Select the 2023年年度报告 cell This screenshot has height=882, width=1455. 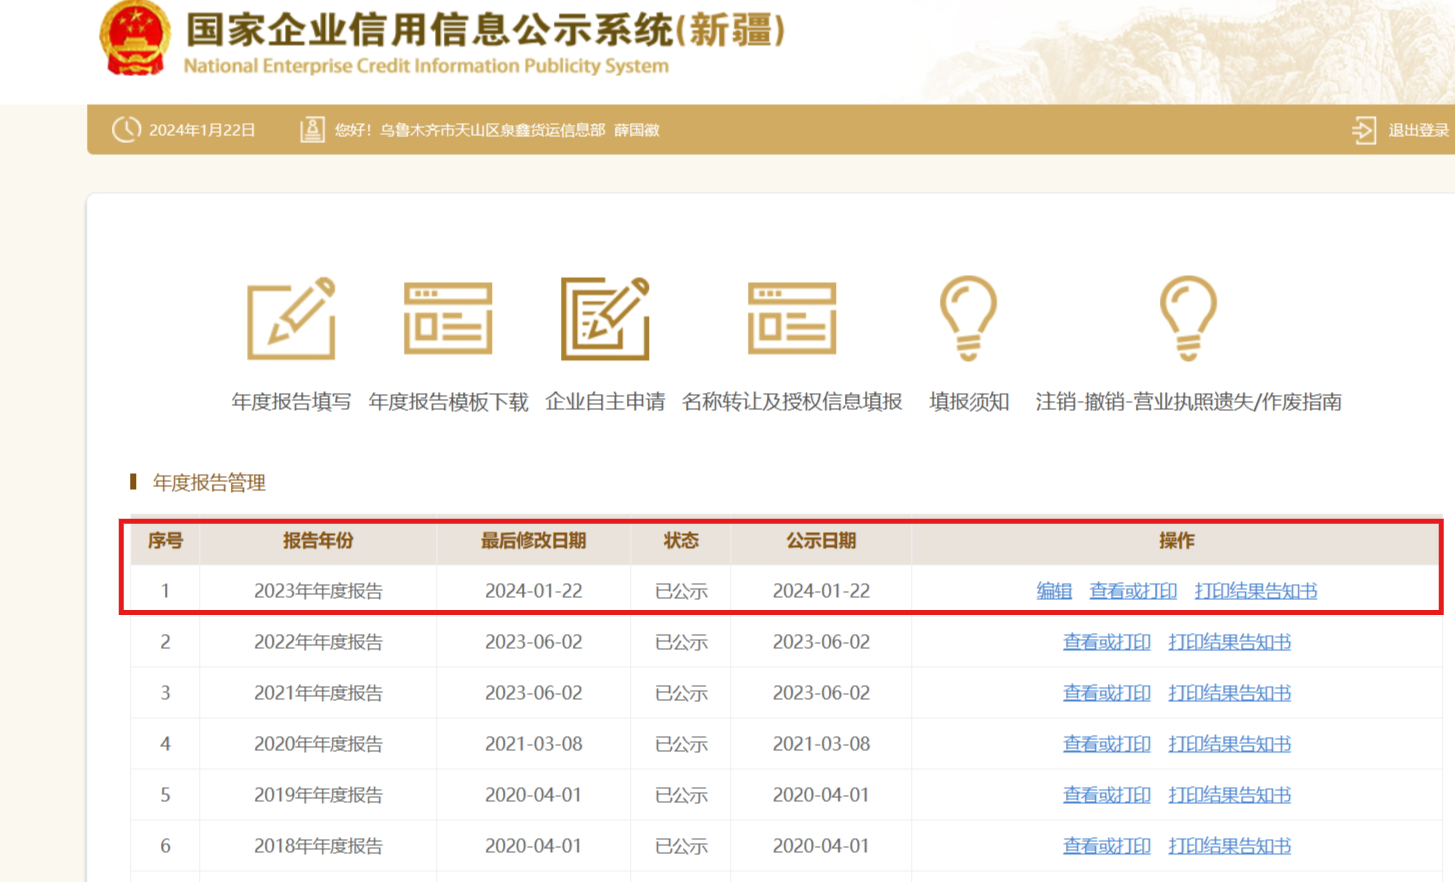[x=318, y=591]
